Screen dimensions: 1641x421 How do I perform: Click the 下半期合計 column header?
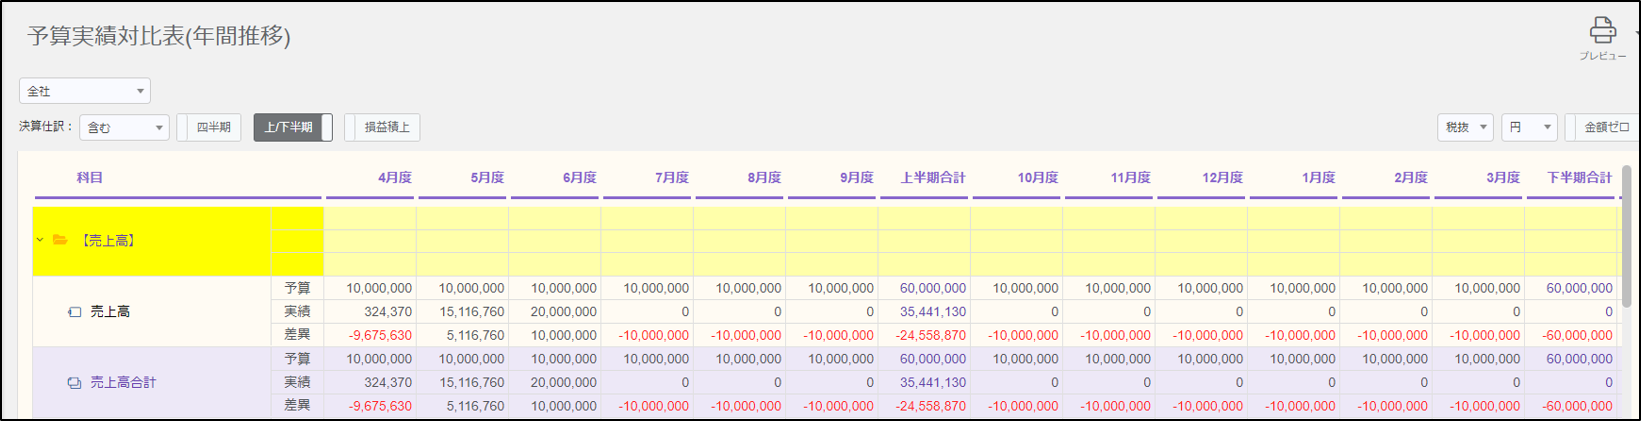click(1579, 178)
